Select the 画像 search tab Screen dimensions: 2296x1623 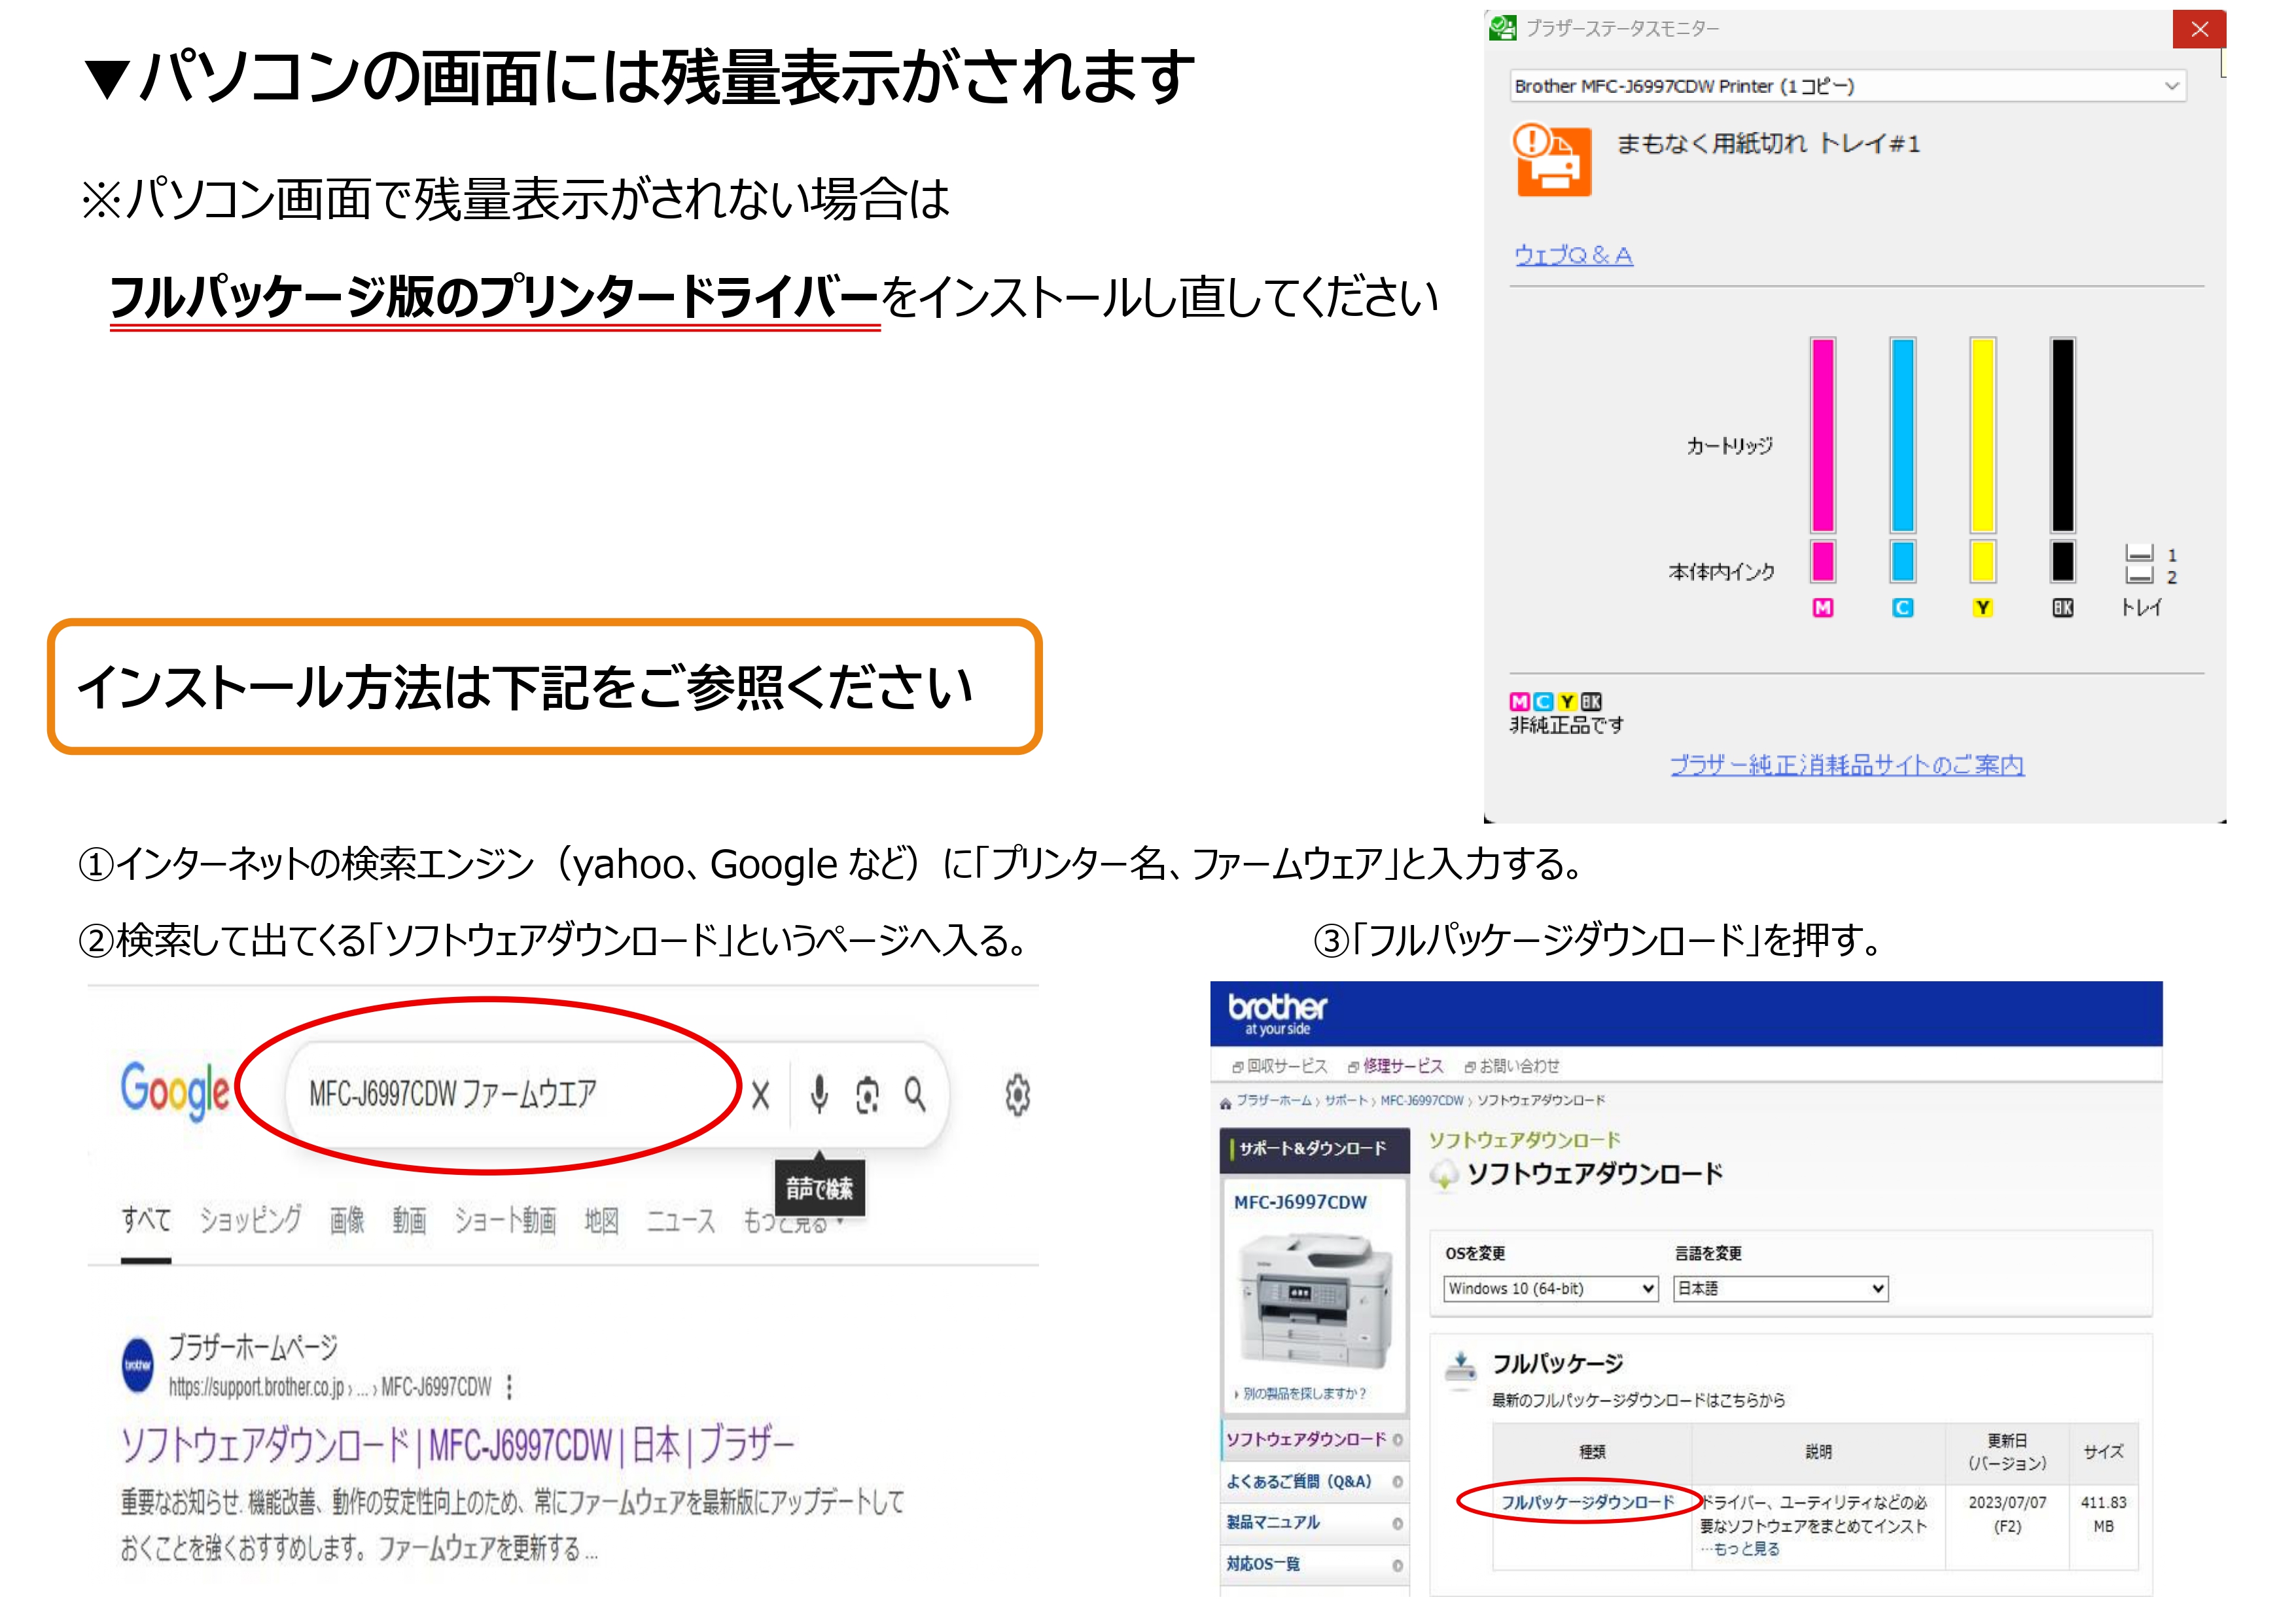pyautogui.click(x=347, y=1220)
